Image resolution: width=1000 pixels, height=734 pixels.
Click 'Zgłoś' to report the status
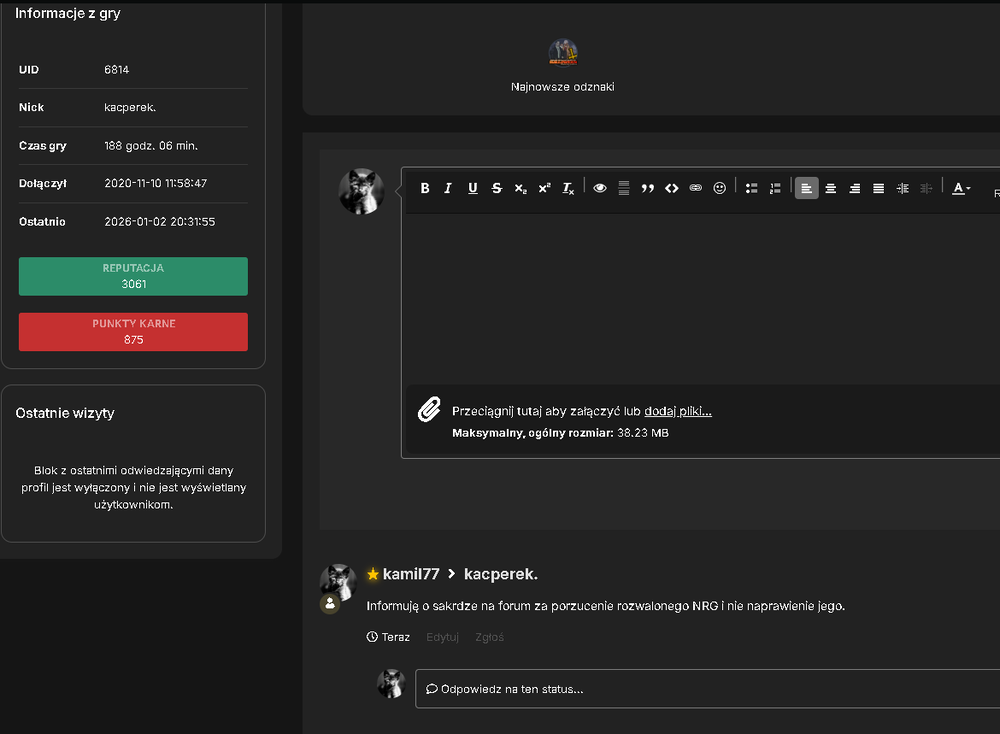489,637
